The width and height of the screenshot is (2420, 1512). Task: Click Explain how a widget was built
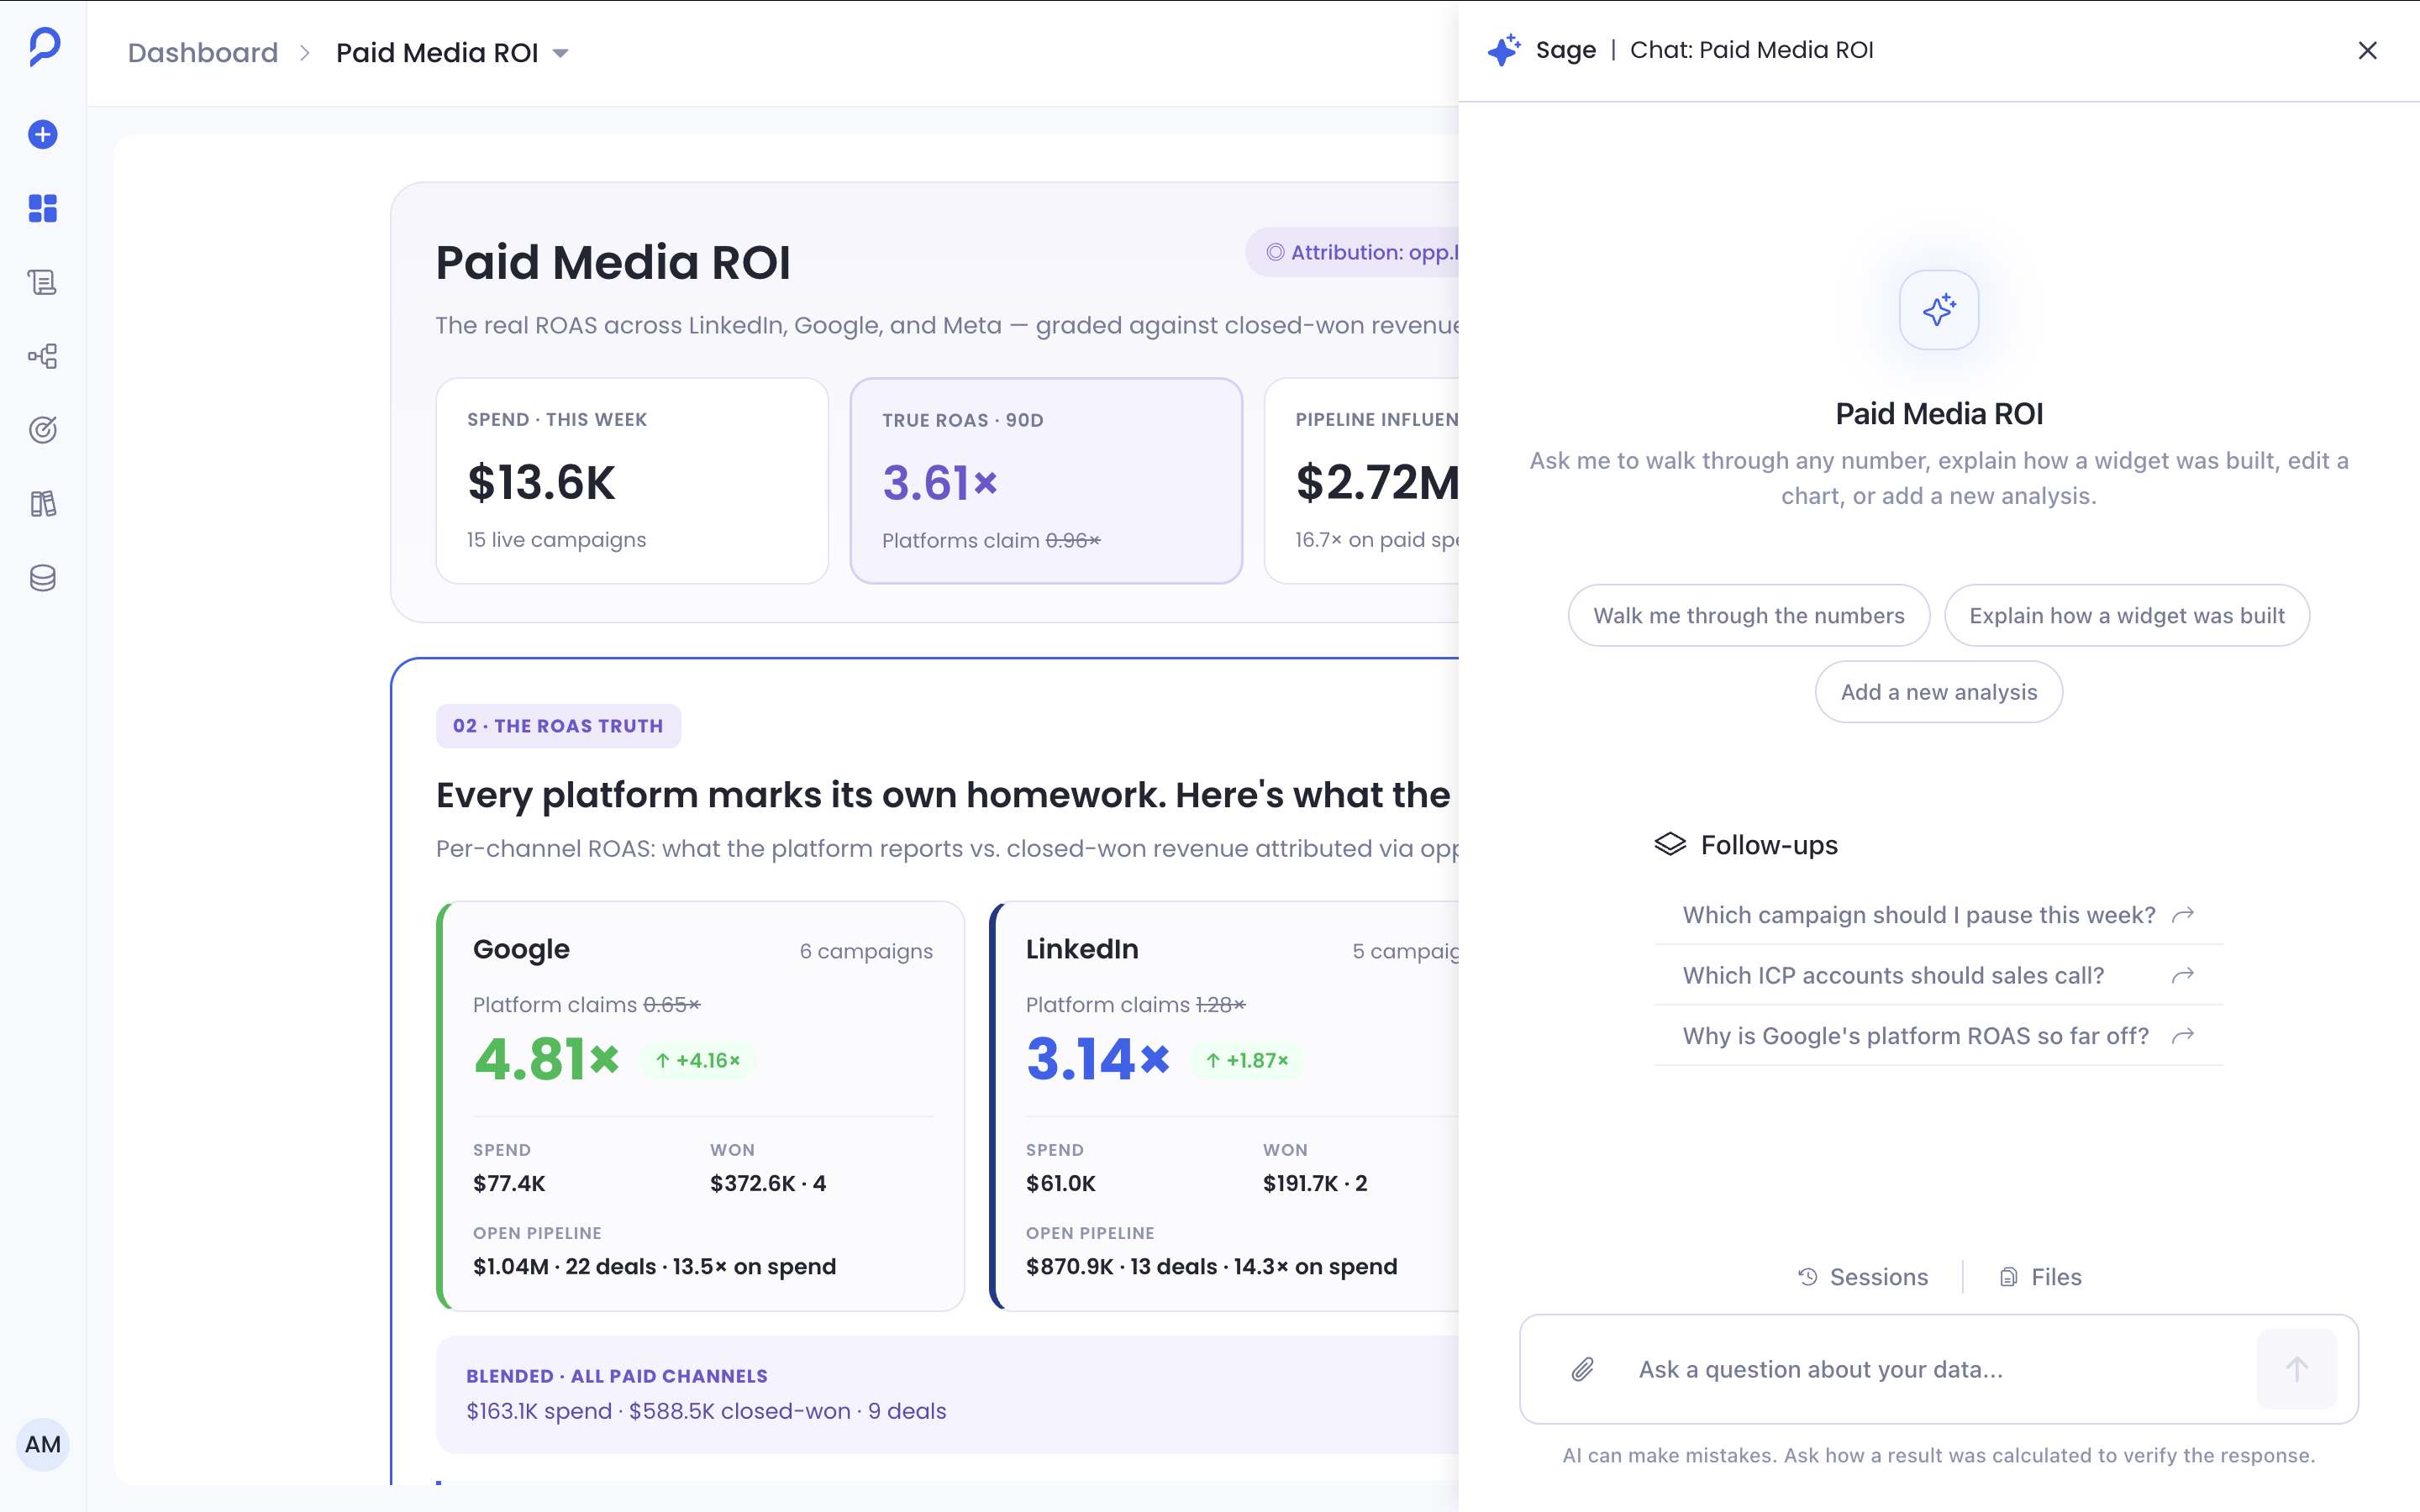click(x=2127, y=615)
